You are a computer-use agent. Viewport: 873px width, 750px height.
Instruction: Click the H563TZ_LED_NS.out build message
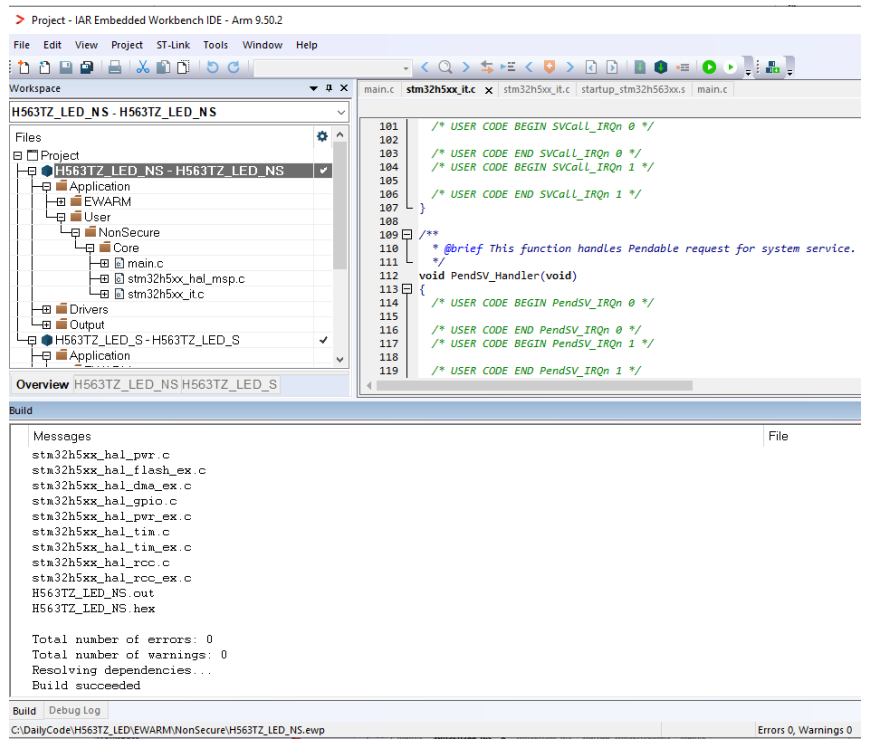tap(93, 594)
